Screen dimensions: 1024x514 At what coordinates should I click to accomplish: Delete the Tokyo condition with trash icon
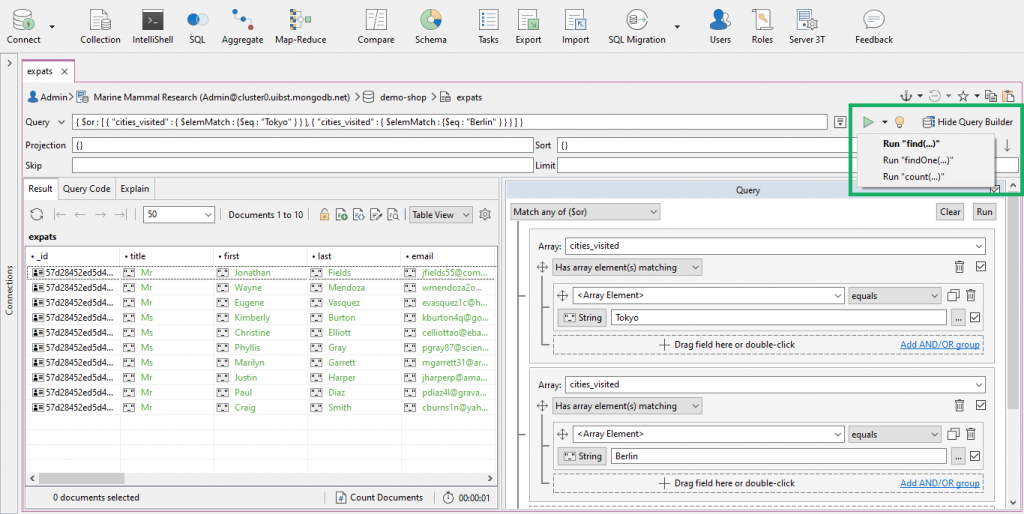pos(970,295)
